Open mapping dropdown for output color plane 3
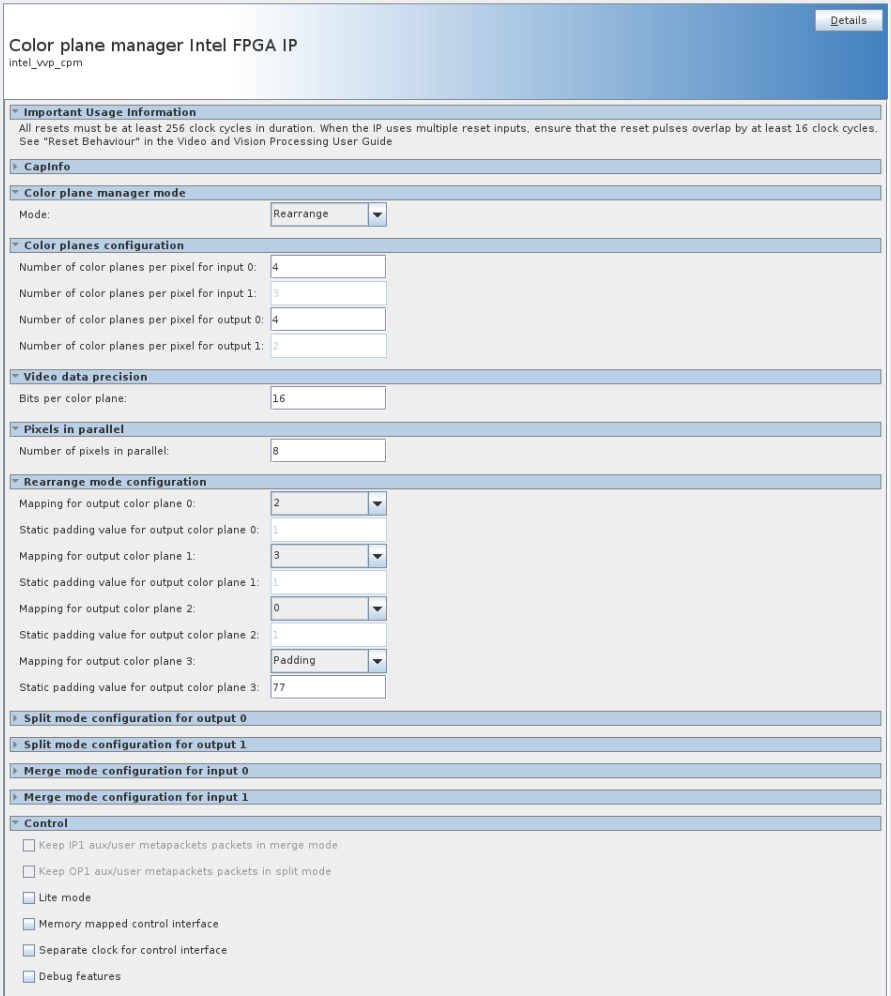Image resolution: width=891 pixels, height=996 pixels. [x=328, y=661]
